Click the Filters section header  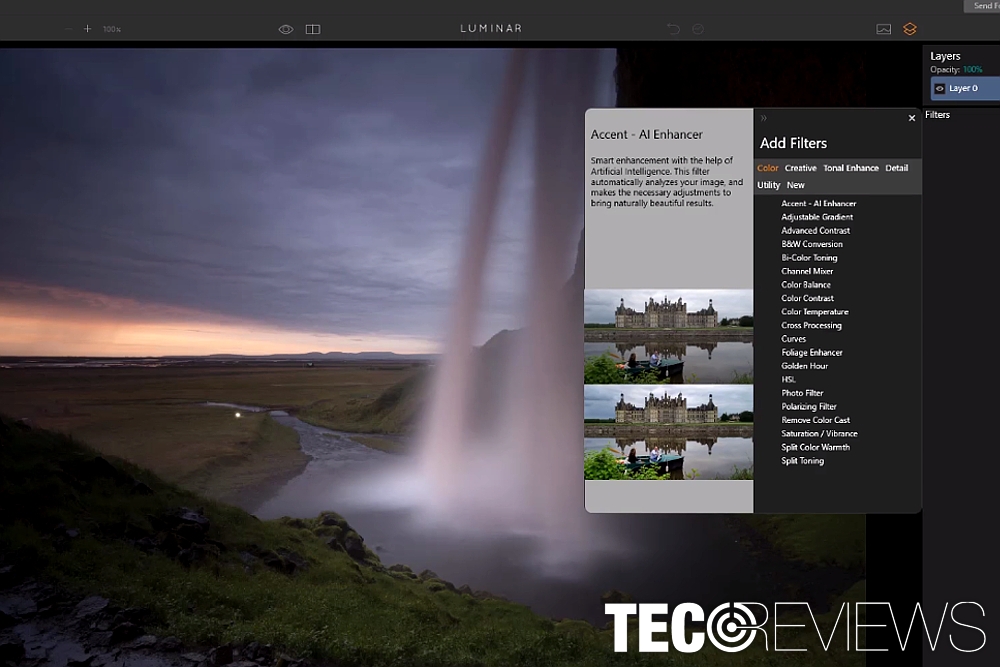[x=938, y=115]
